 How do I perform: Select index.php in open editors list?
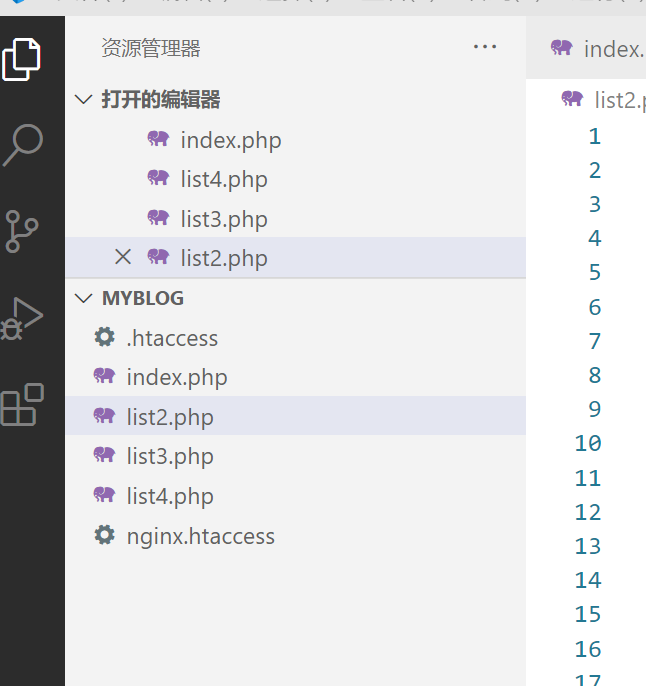[230, 140]
